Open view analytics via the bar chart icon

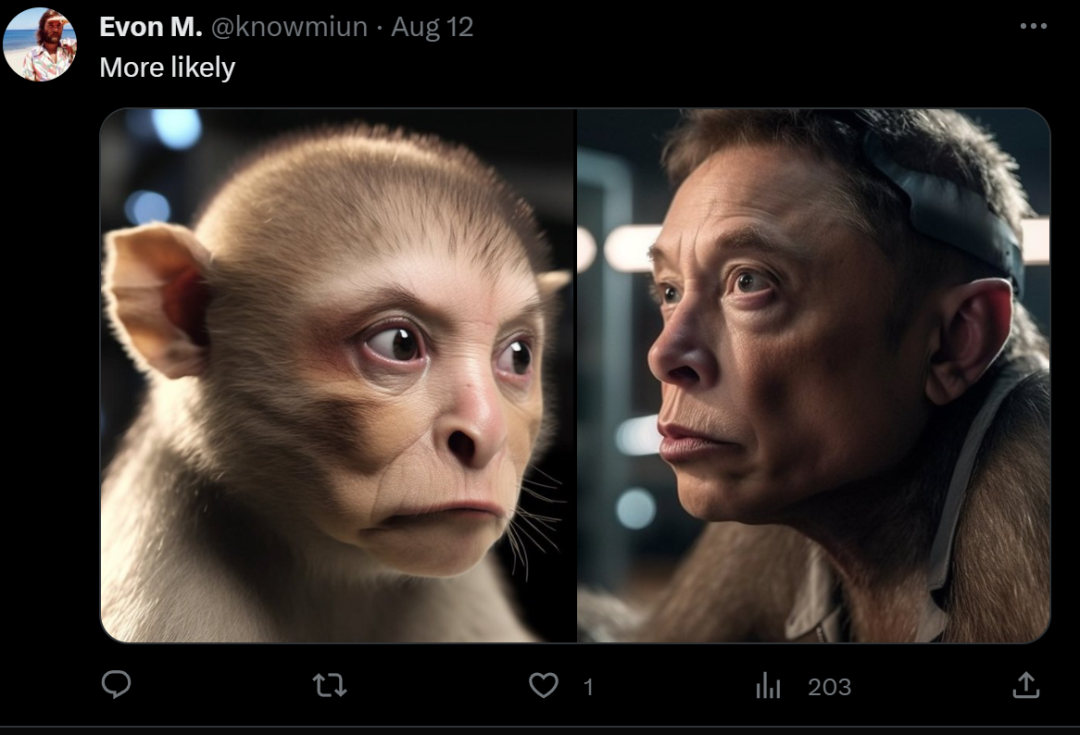click(x=768, y=685)
